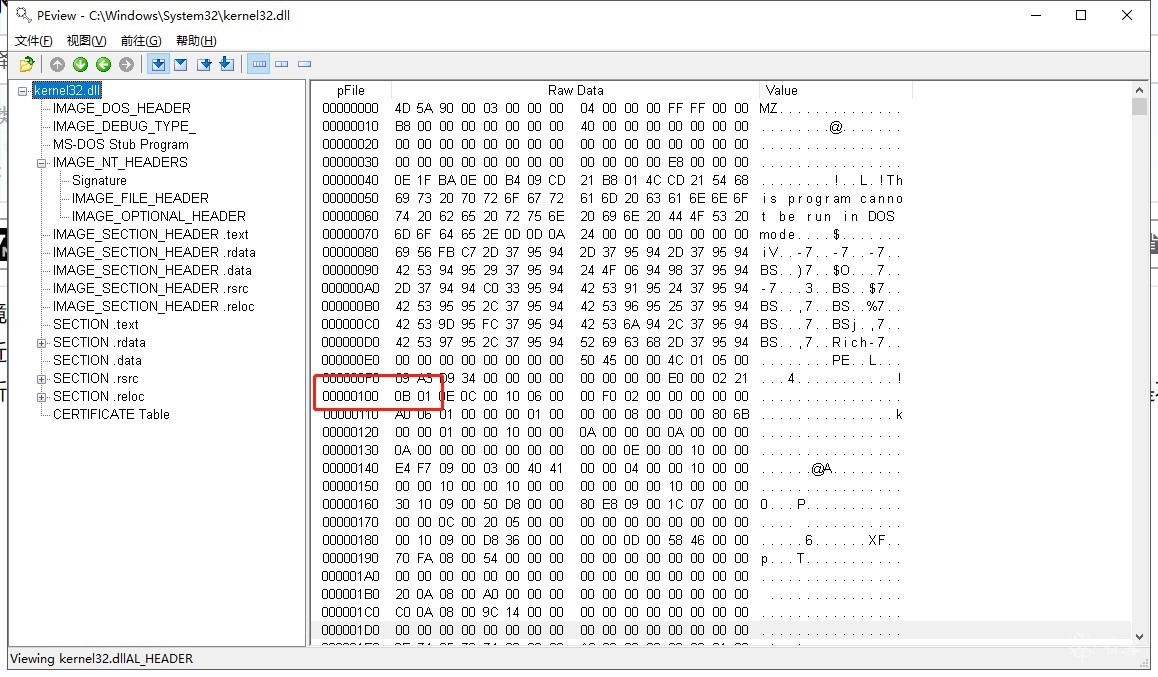Image resolution: width=1158 pixels, height=677 pixels.
Task: Switch to single-cell dword data view icon
Action: click(x=304, y=64)
